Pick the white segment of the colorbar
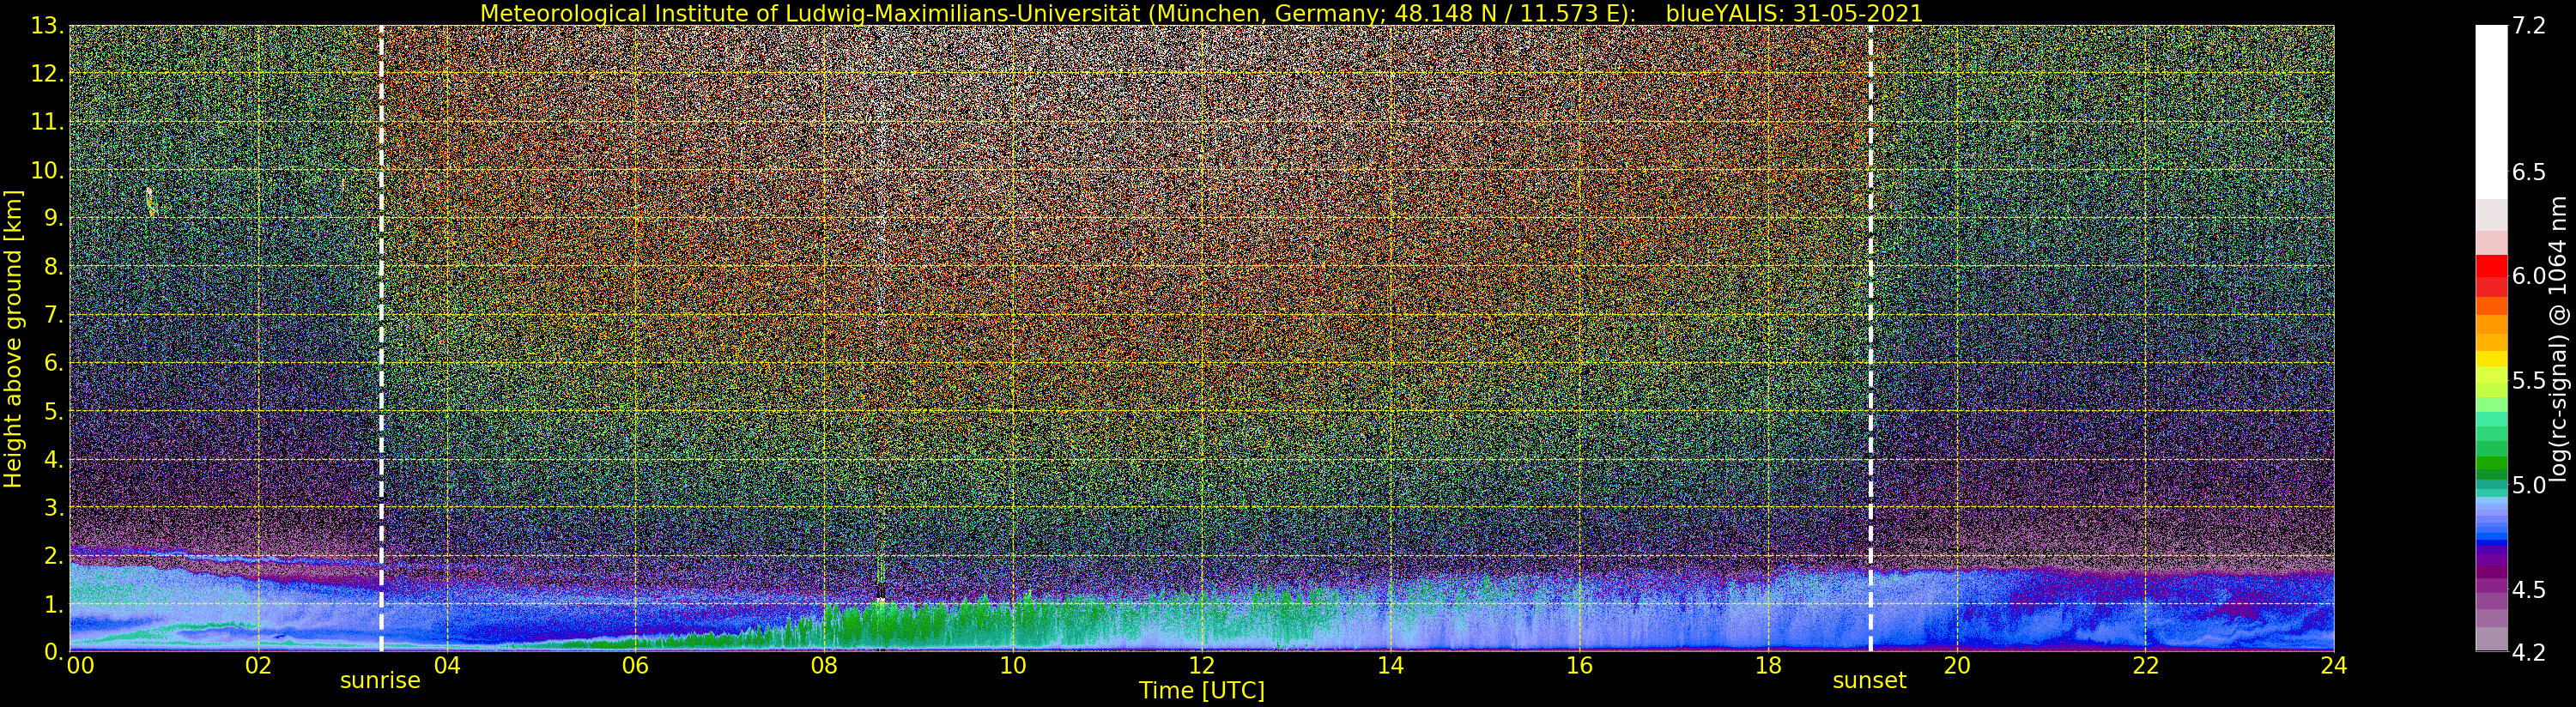 [2491, 112]
